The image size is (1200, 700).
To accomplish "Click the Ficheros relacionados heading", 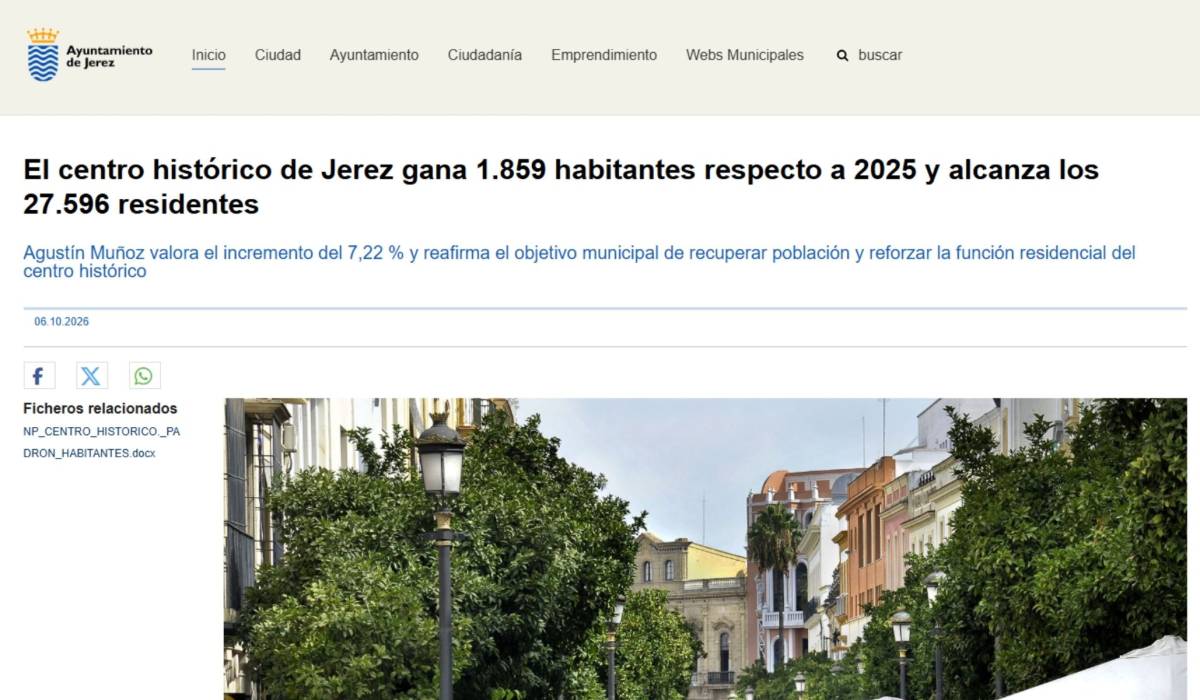I will tap(100, 408).
